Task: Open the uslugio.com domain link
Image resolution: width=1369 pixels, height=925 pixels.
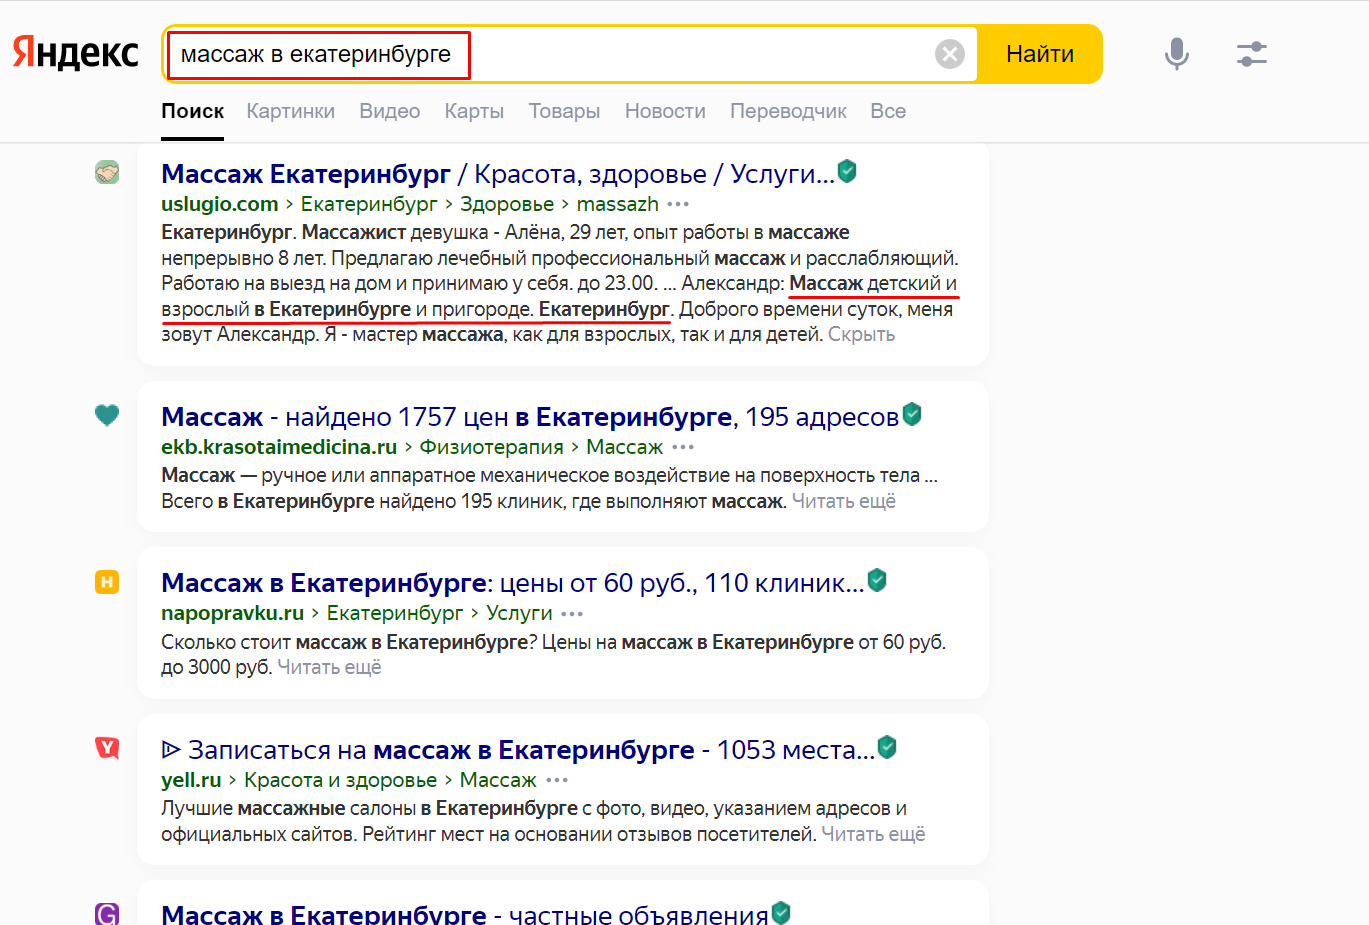Action: pos(220,204)
